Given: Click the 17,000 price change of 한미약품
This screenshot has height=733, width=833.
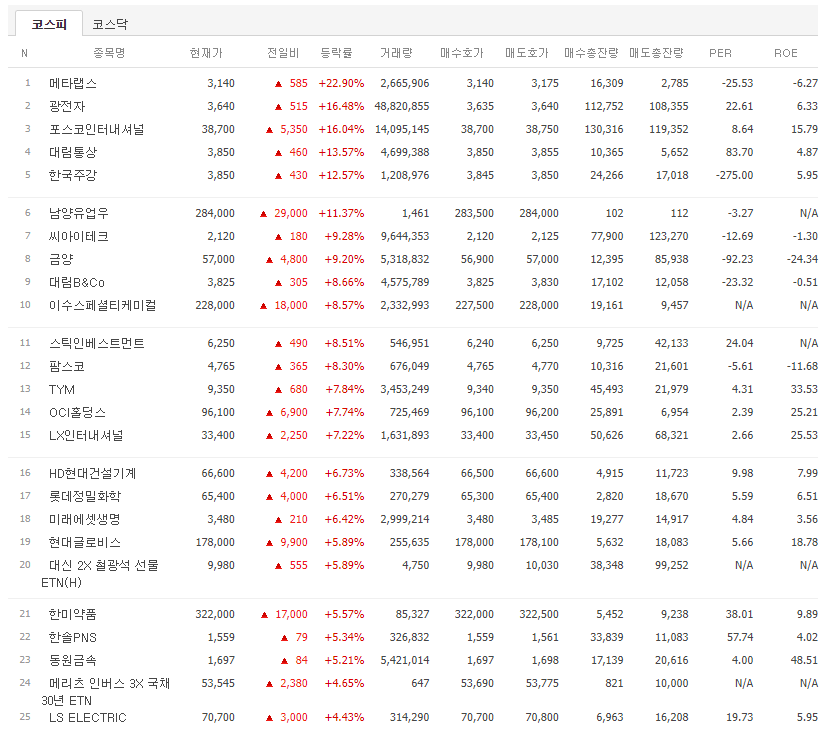Looking at the screenshot, I should (x=291, y=615).
